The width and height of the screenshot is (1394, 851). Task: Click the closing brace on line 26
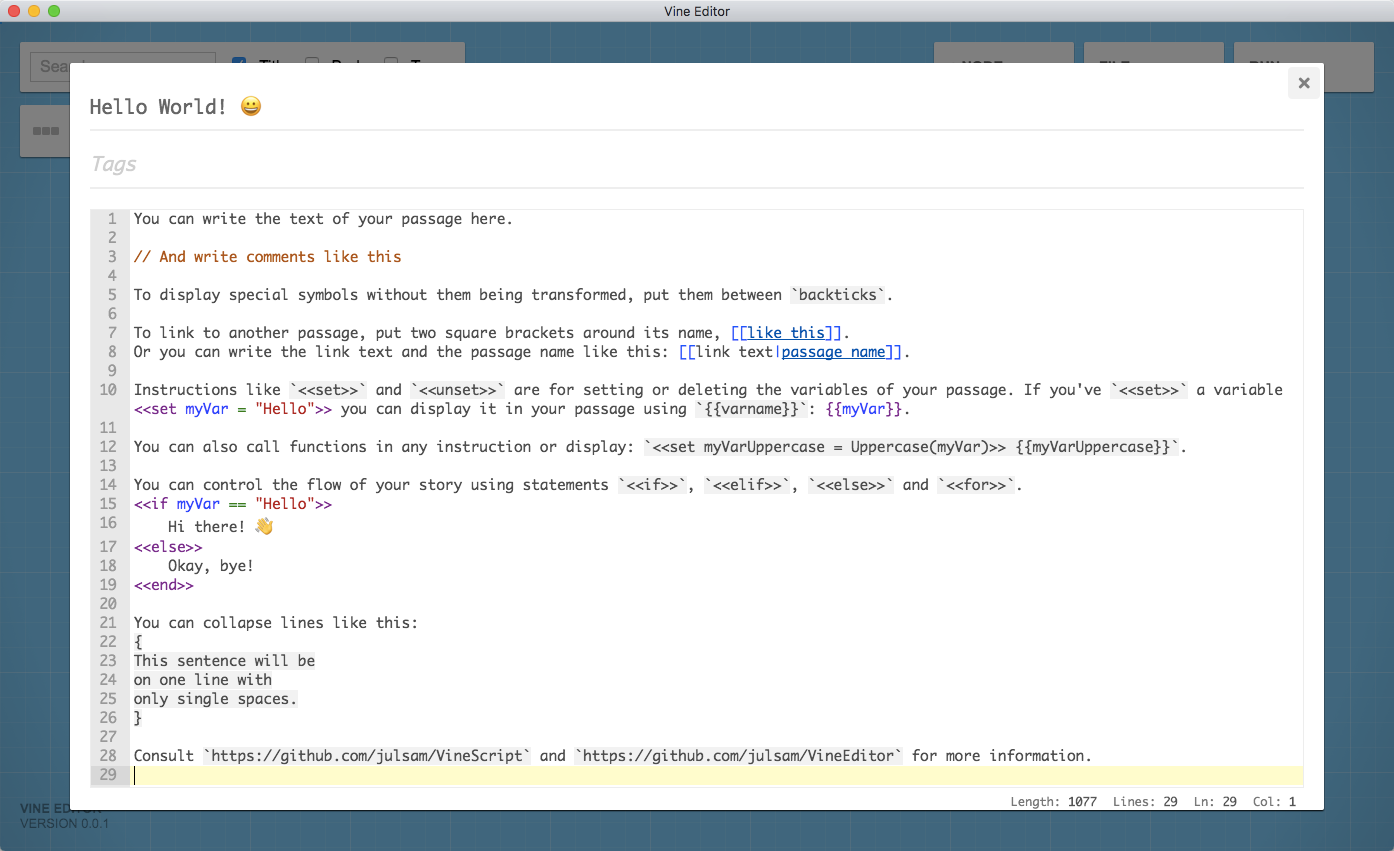click(138, 718)
